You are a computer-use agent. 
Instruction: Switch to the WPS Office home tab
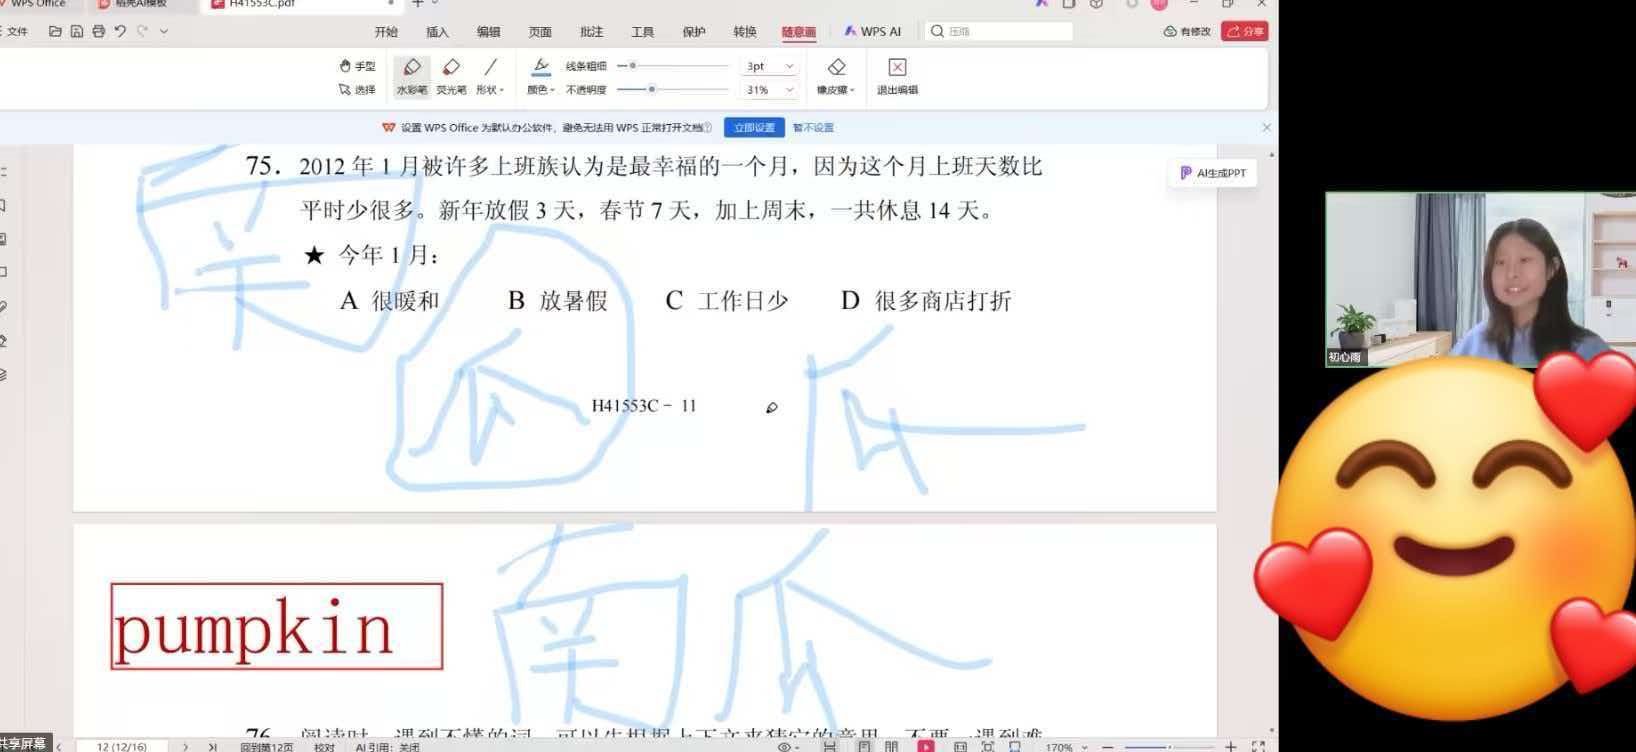click(x=37, y=5)
